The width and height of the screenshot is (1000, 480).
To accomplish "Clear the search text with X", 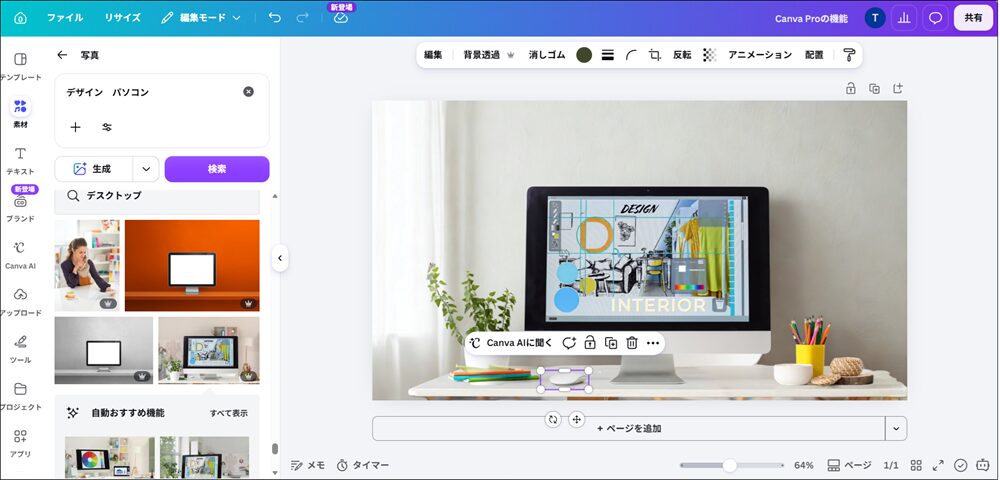I will (x=248, y=92).
